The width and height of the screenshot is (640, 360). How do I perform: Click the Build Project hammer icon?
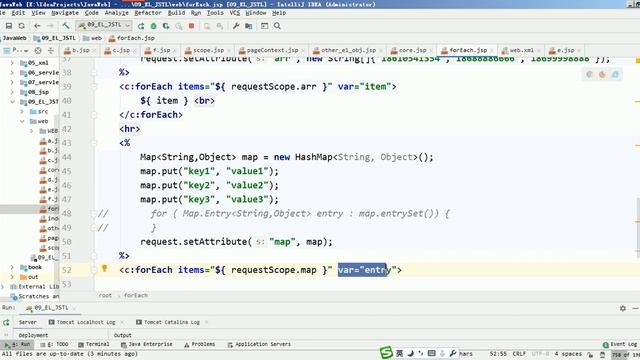point(66,26)
